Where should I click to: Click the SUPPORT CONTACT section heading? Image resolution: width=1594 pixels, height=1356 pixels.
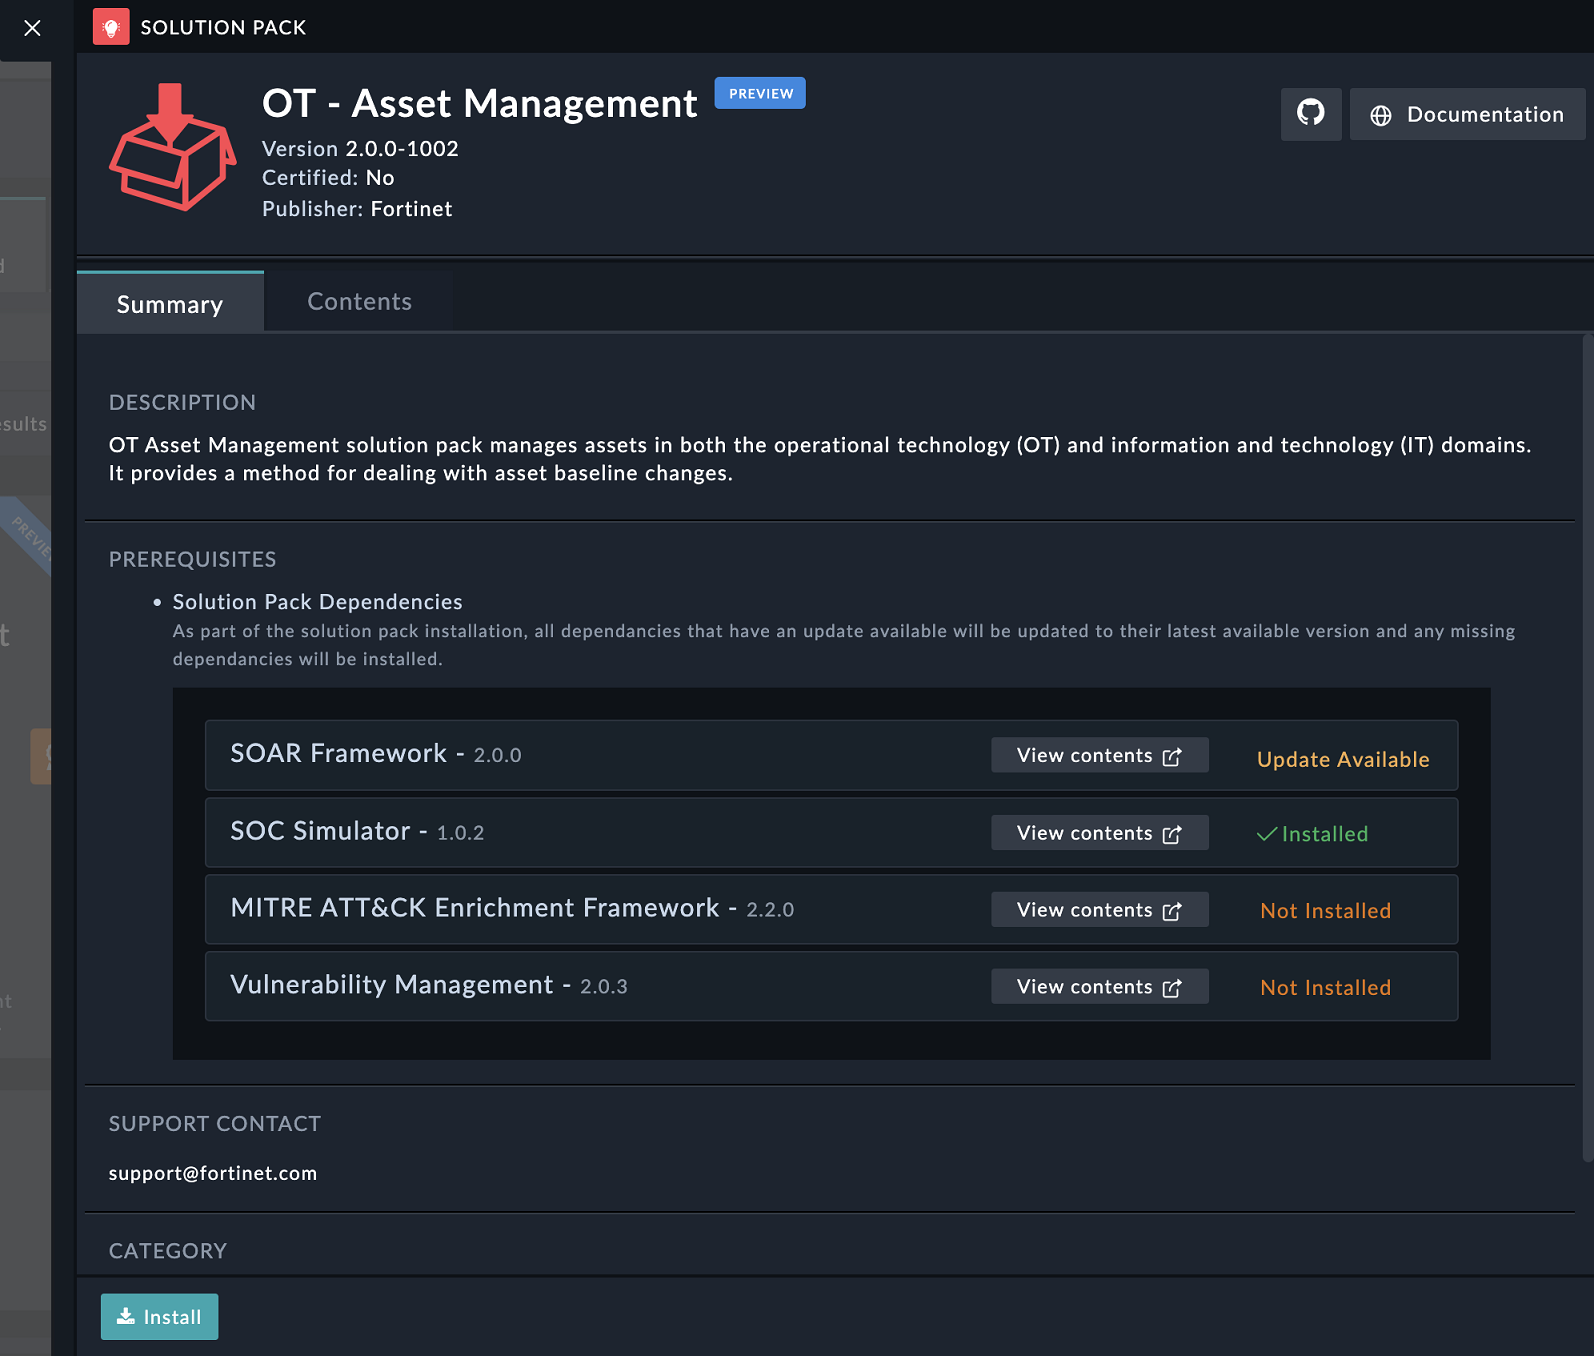point(215,1124)
